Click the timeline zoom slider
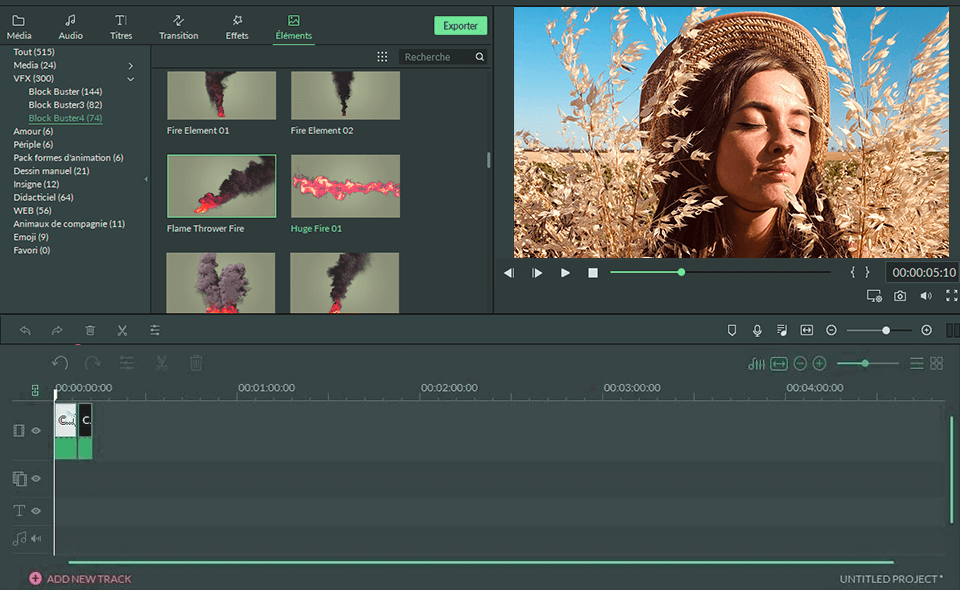 (x=865, y=363)
